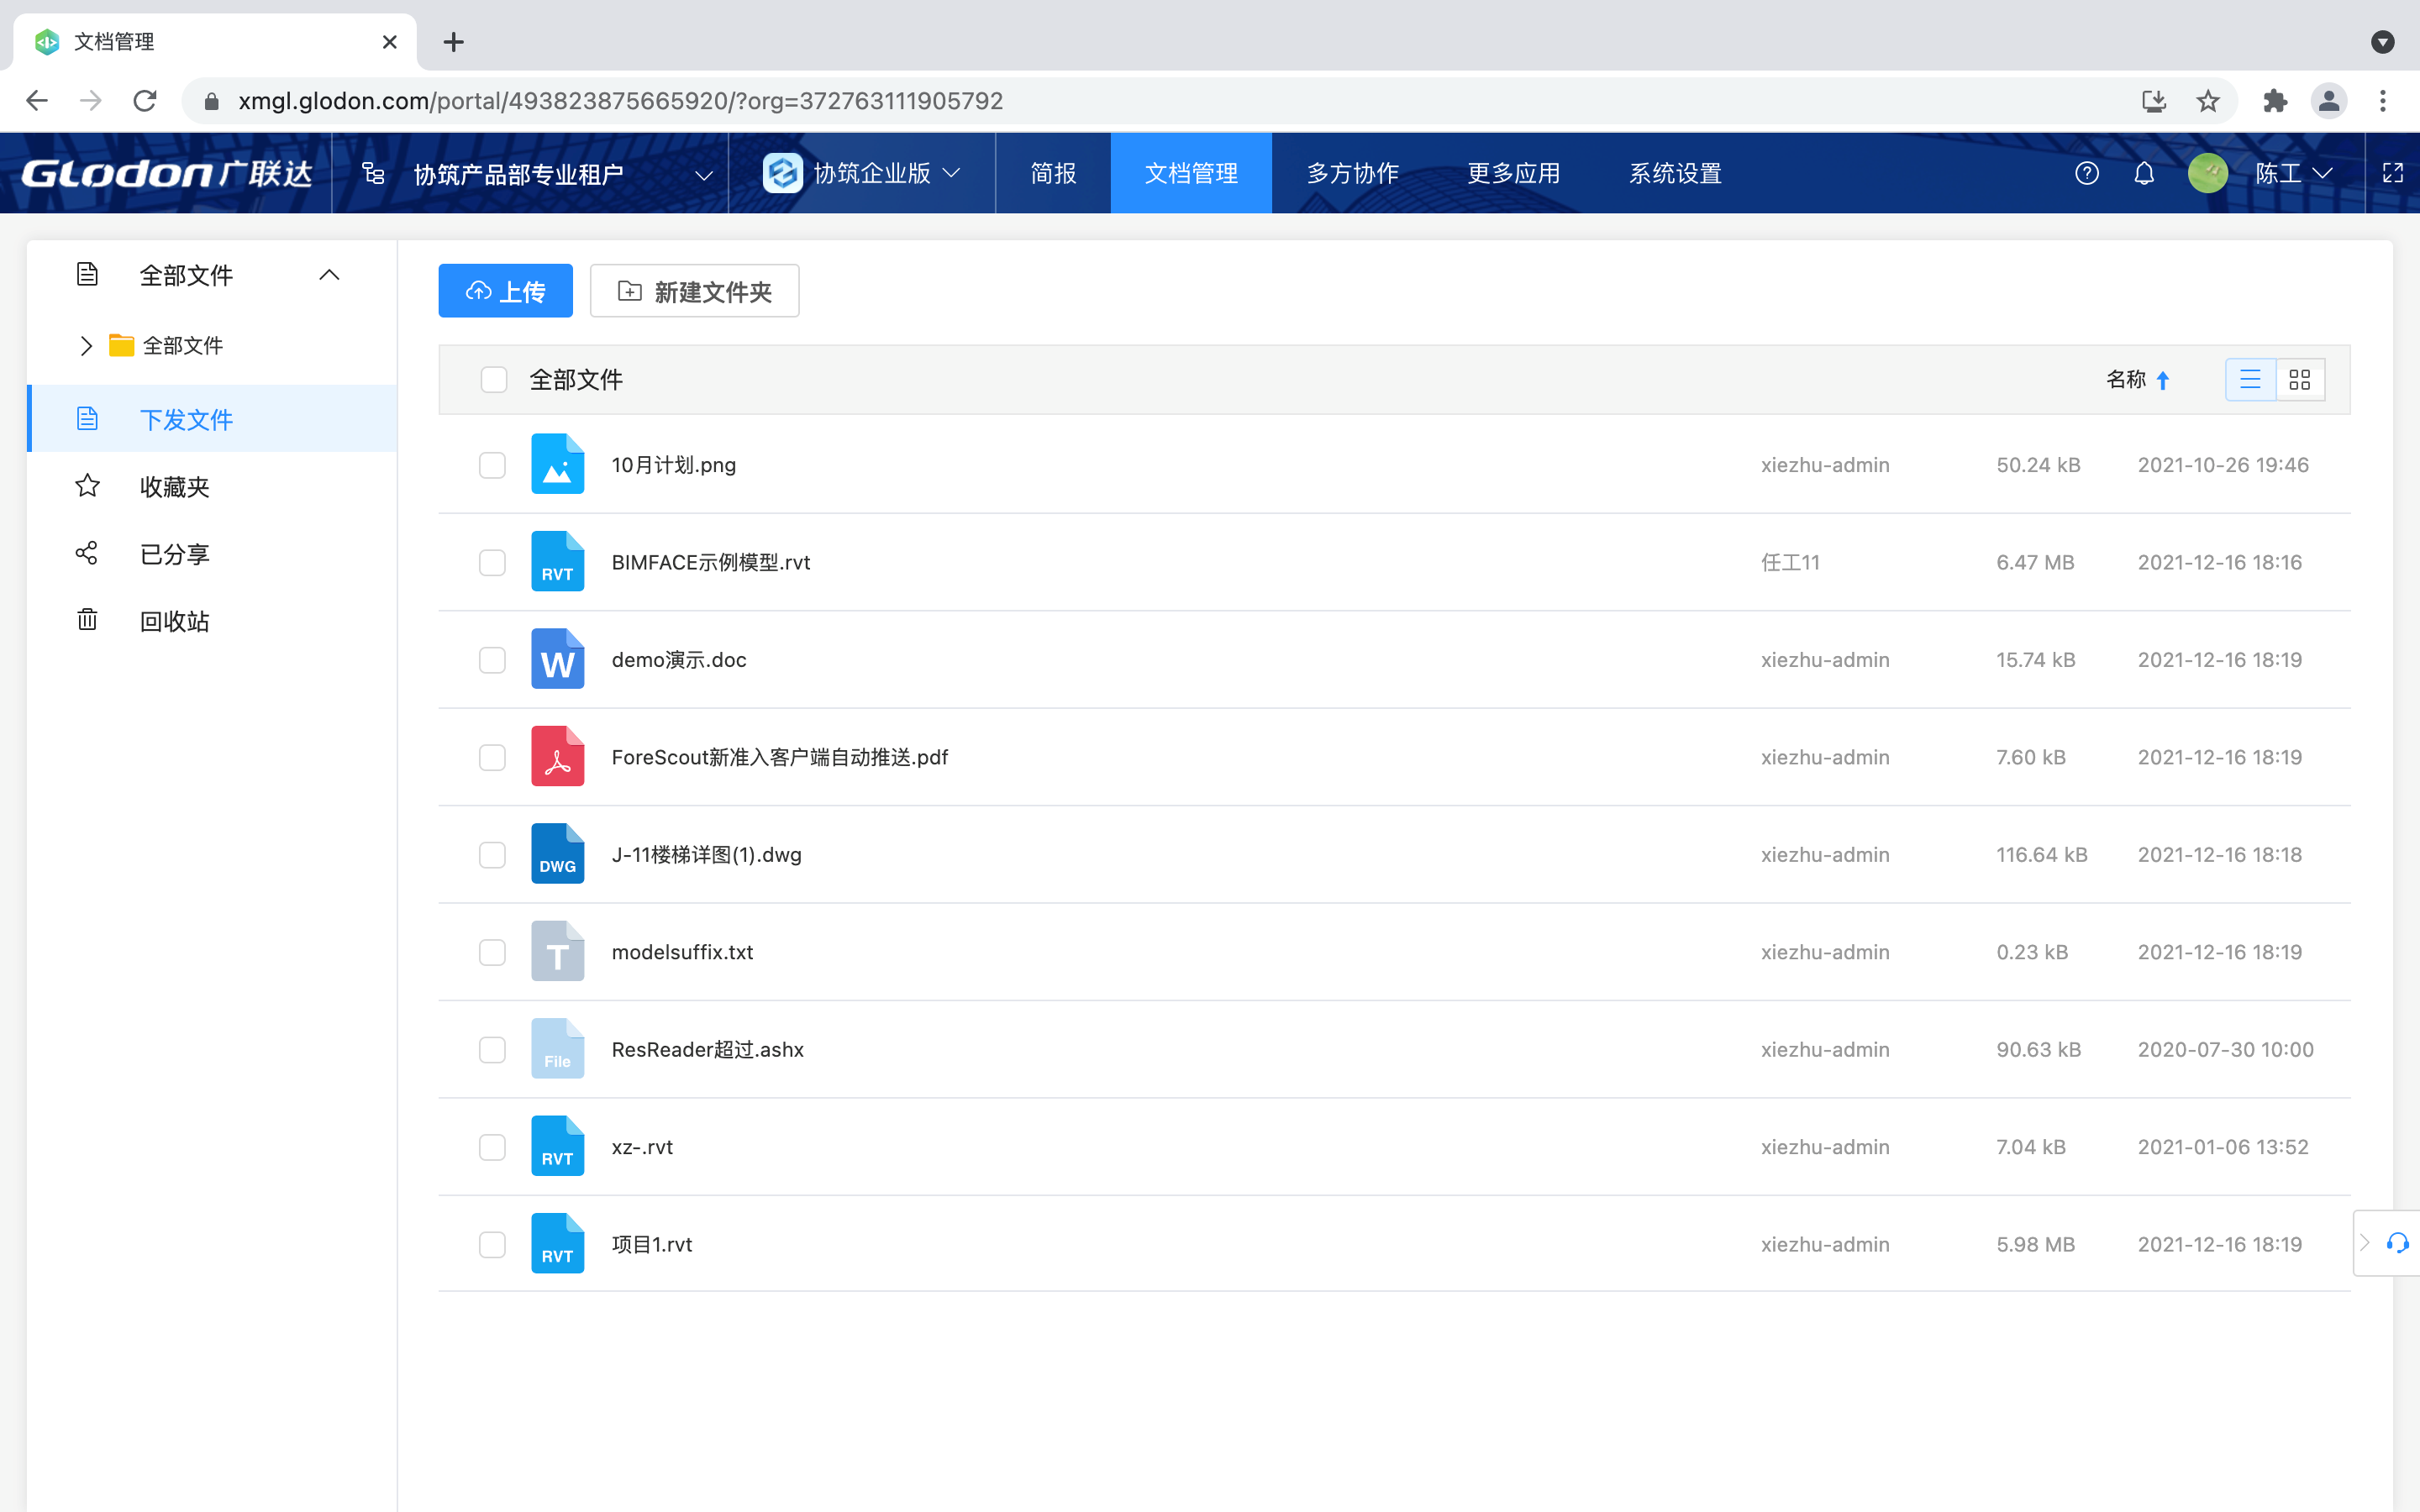Click the 新建文件夹 button
The width and height of the screenshot is (2420, 1512).
point(694,291)
